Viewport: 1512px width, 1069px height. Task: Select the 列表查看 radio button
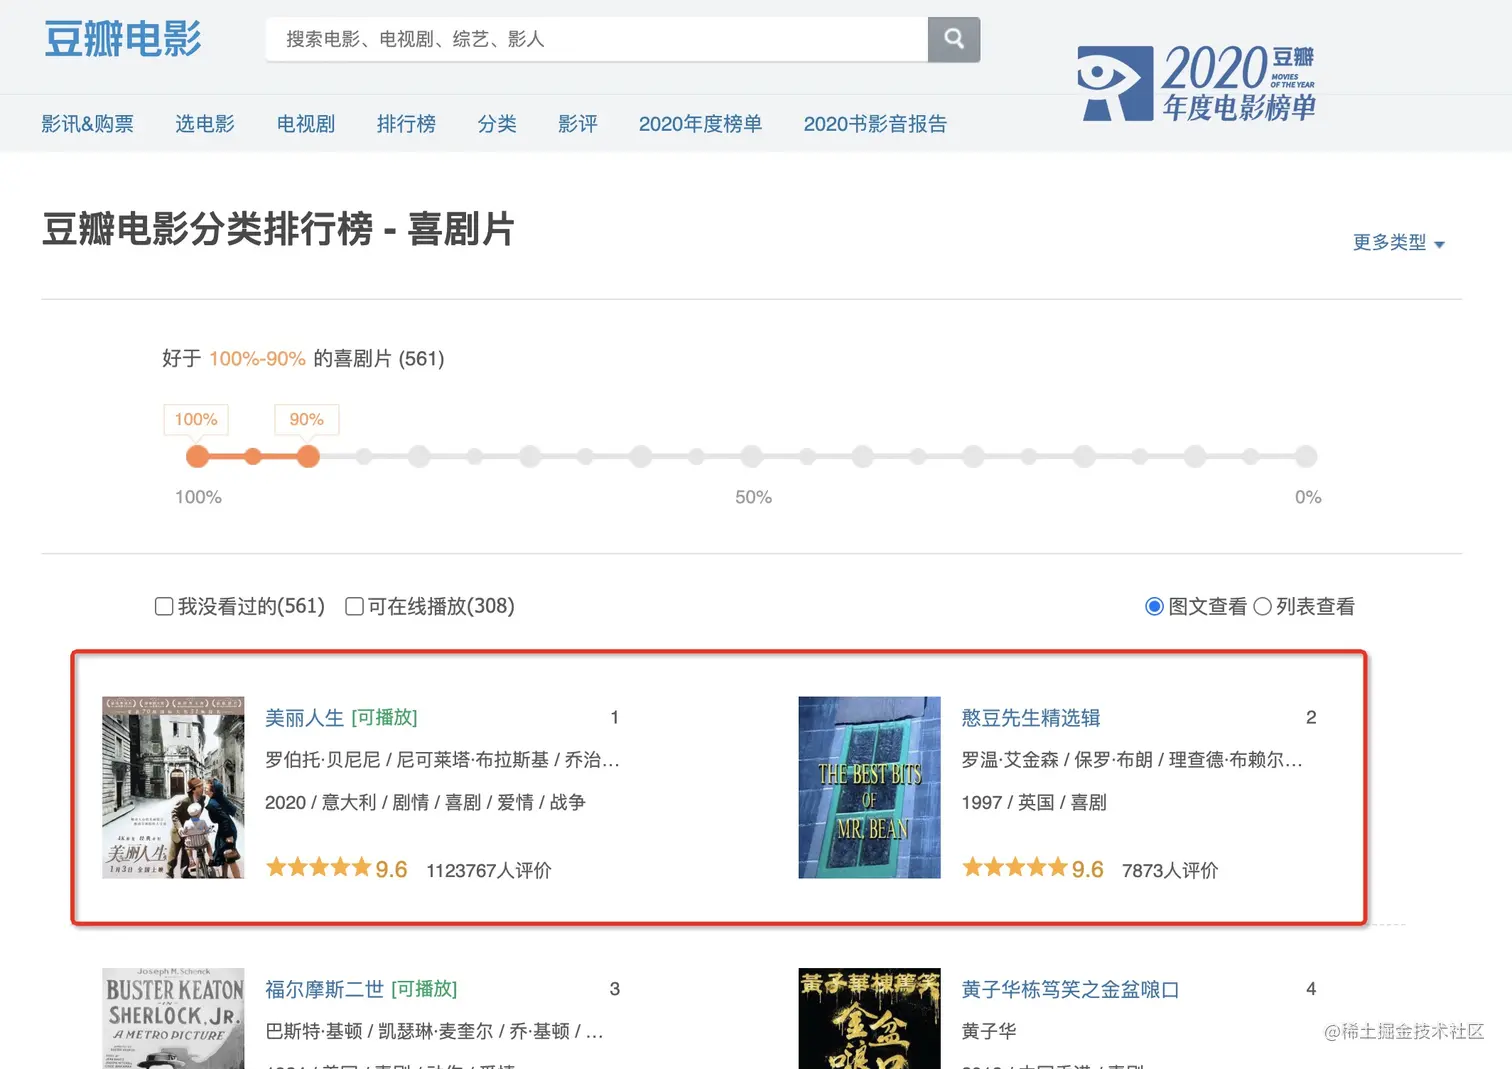coord(1262,606)
